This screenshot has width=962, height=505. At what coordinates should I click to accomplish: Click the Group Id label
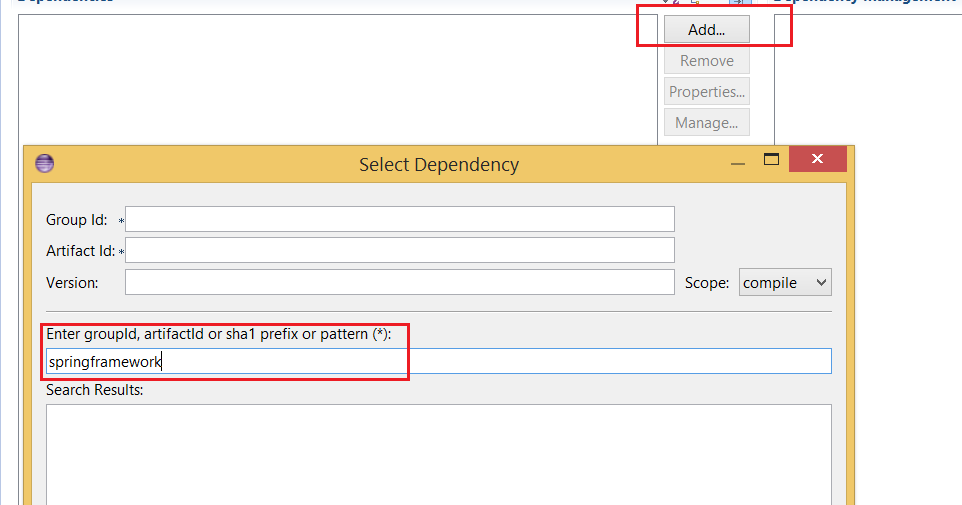pos(76,220)
